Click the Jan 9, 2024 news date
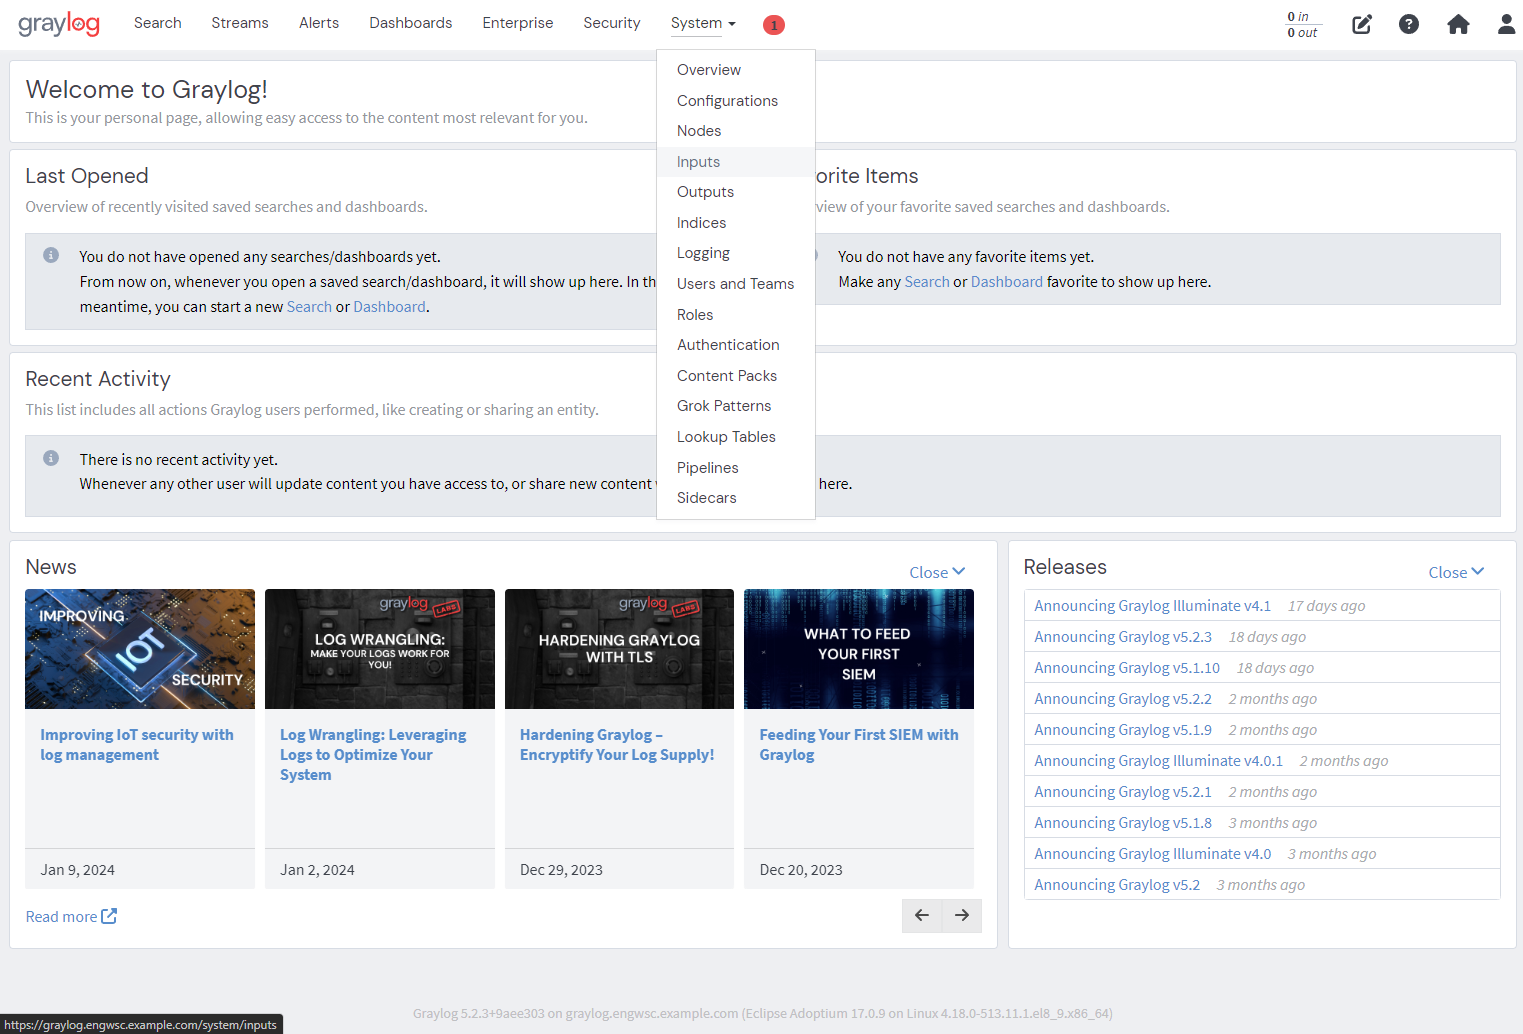This screenshot has width=1523, height=1034. pyautogui.click(x=78, y=870)
